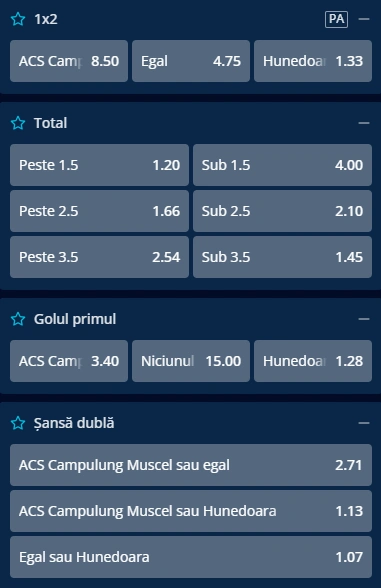Choose Niciunul first goal at 15.00
Image resolution: width=381 pixels, height=588 pixels.
click(191, 361)
